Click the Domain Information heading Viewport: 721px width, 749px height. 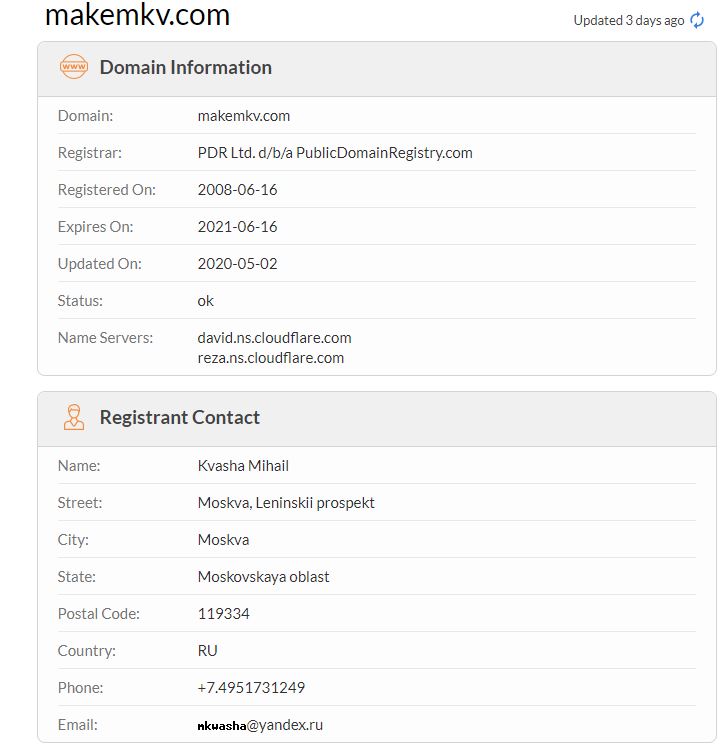click(185, 68)
